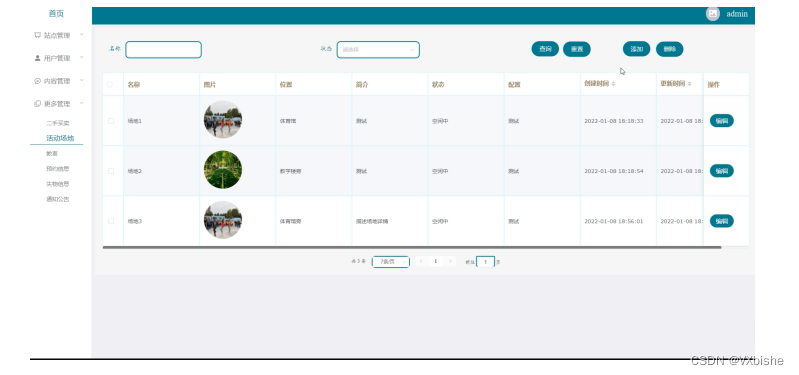Click the 添加 add button
This screenshot has width=799, height=375.
[636, 49]
